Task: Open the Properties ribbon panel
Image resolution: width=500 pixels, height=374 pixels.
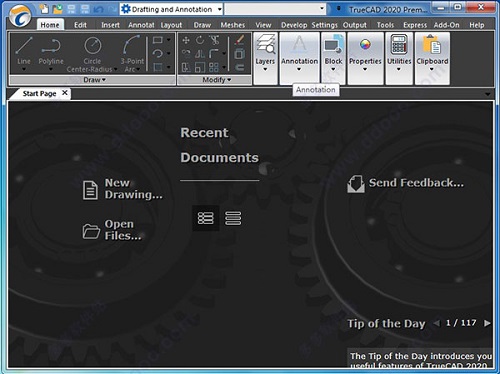Action: 365,58
